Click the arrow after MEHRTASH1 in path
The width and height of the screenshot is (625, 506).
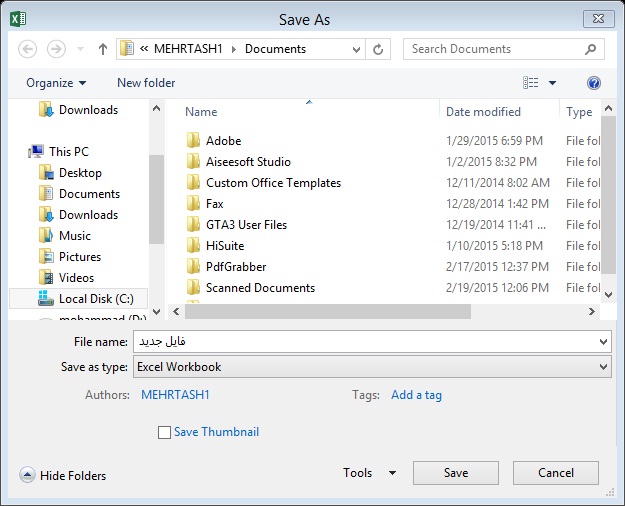234,49
